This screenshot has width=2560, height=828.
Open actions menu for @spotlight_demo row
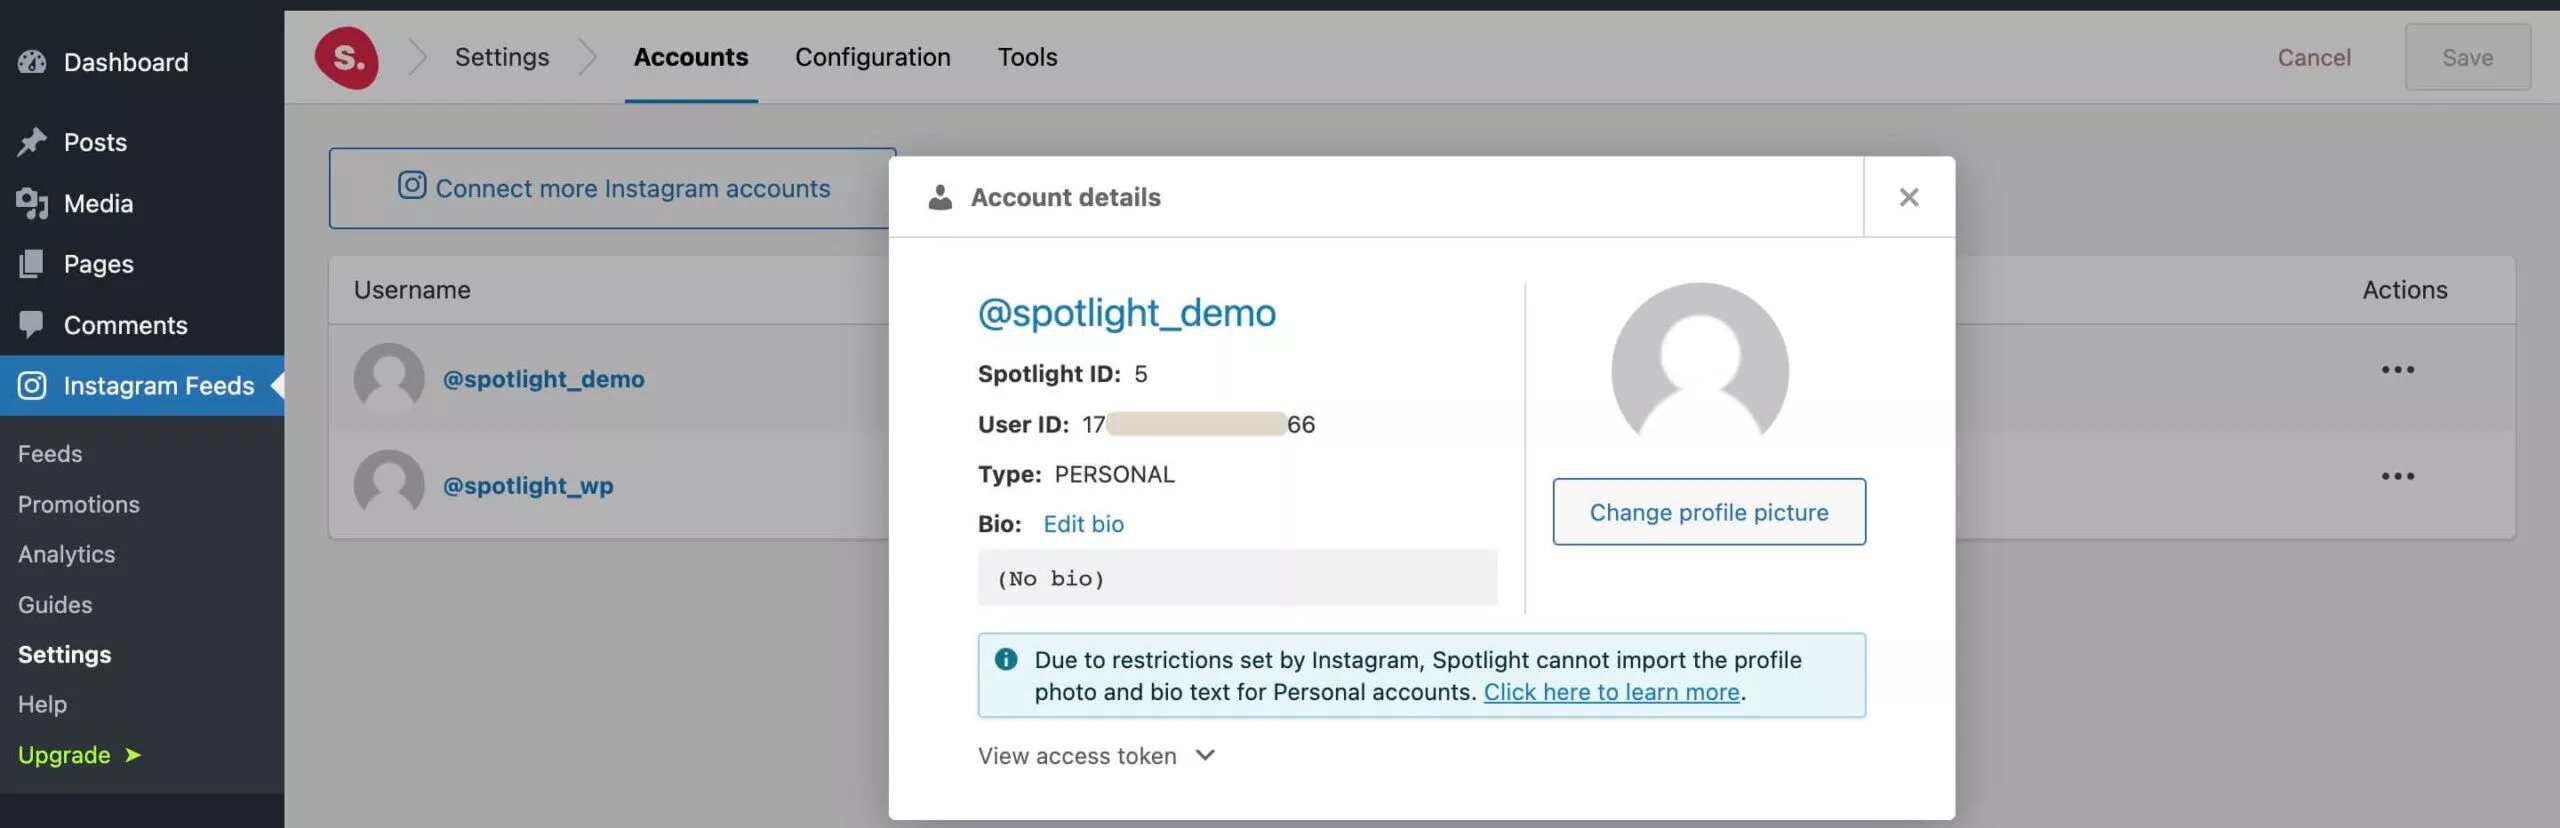point(2397,370)
